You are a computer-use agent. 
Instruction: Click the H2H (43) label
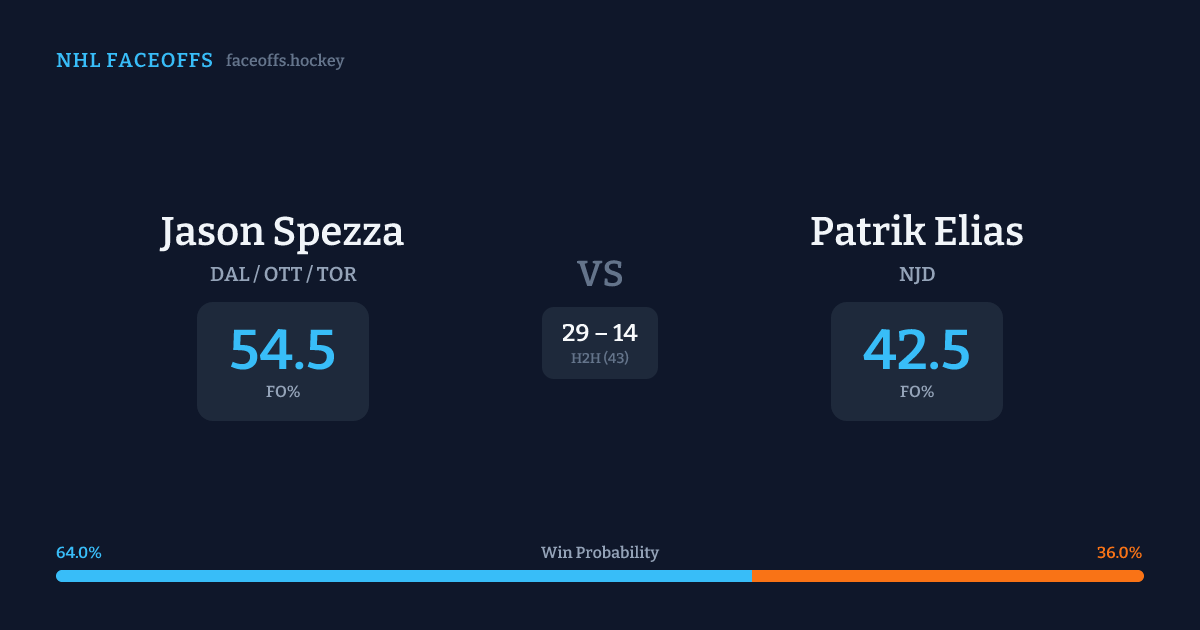(600, 358)
